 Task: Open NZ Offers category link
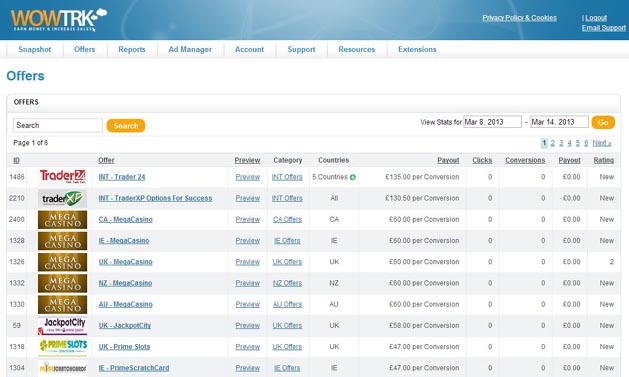tap(287, 283)
